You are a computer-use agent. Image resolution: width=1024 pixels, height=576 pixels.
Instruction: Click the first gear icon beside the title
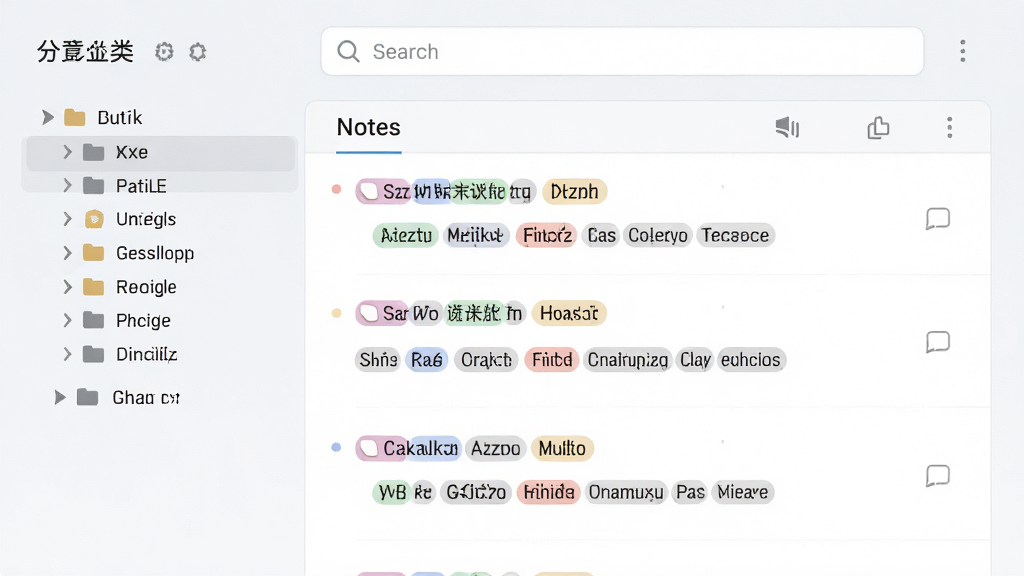pyautogui.click(x=164, y=52)
